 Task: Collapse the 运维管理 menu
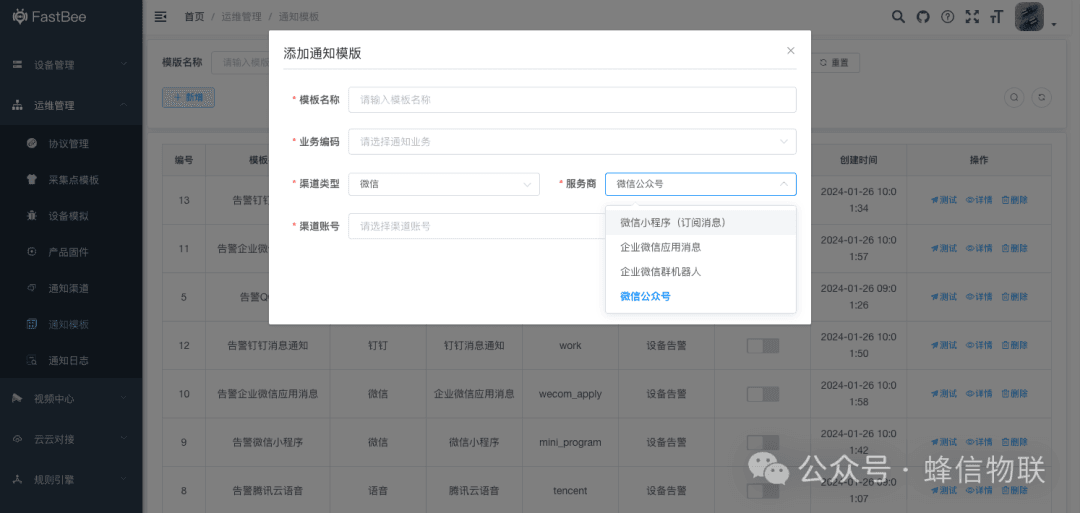[x=71, y=105]
